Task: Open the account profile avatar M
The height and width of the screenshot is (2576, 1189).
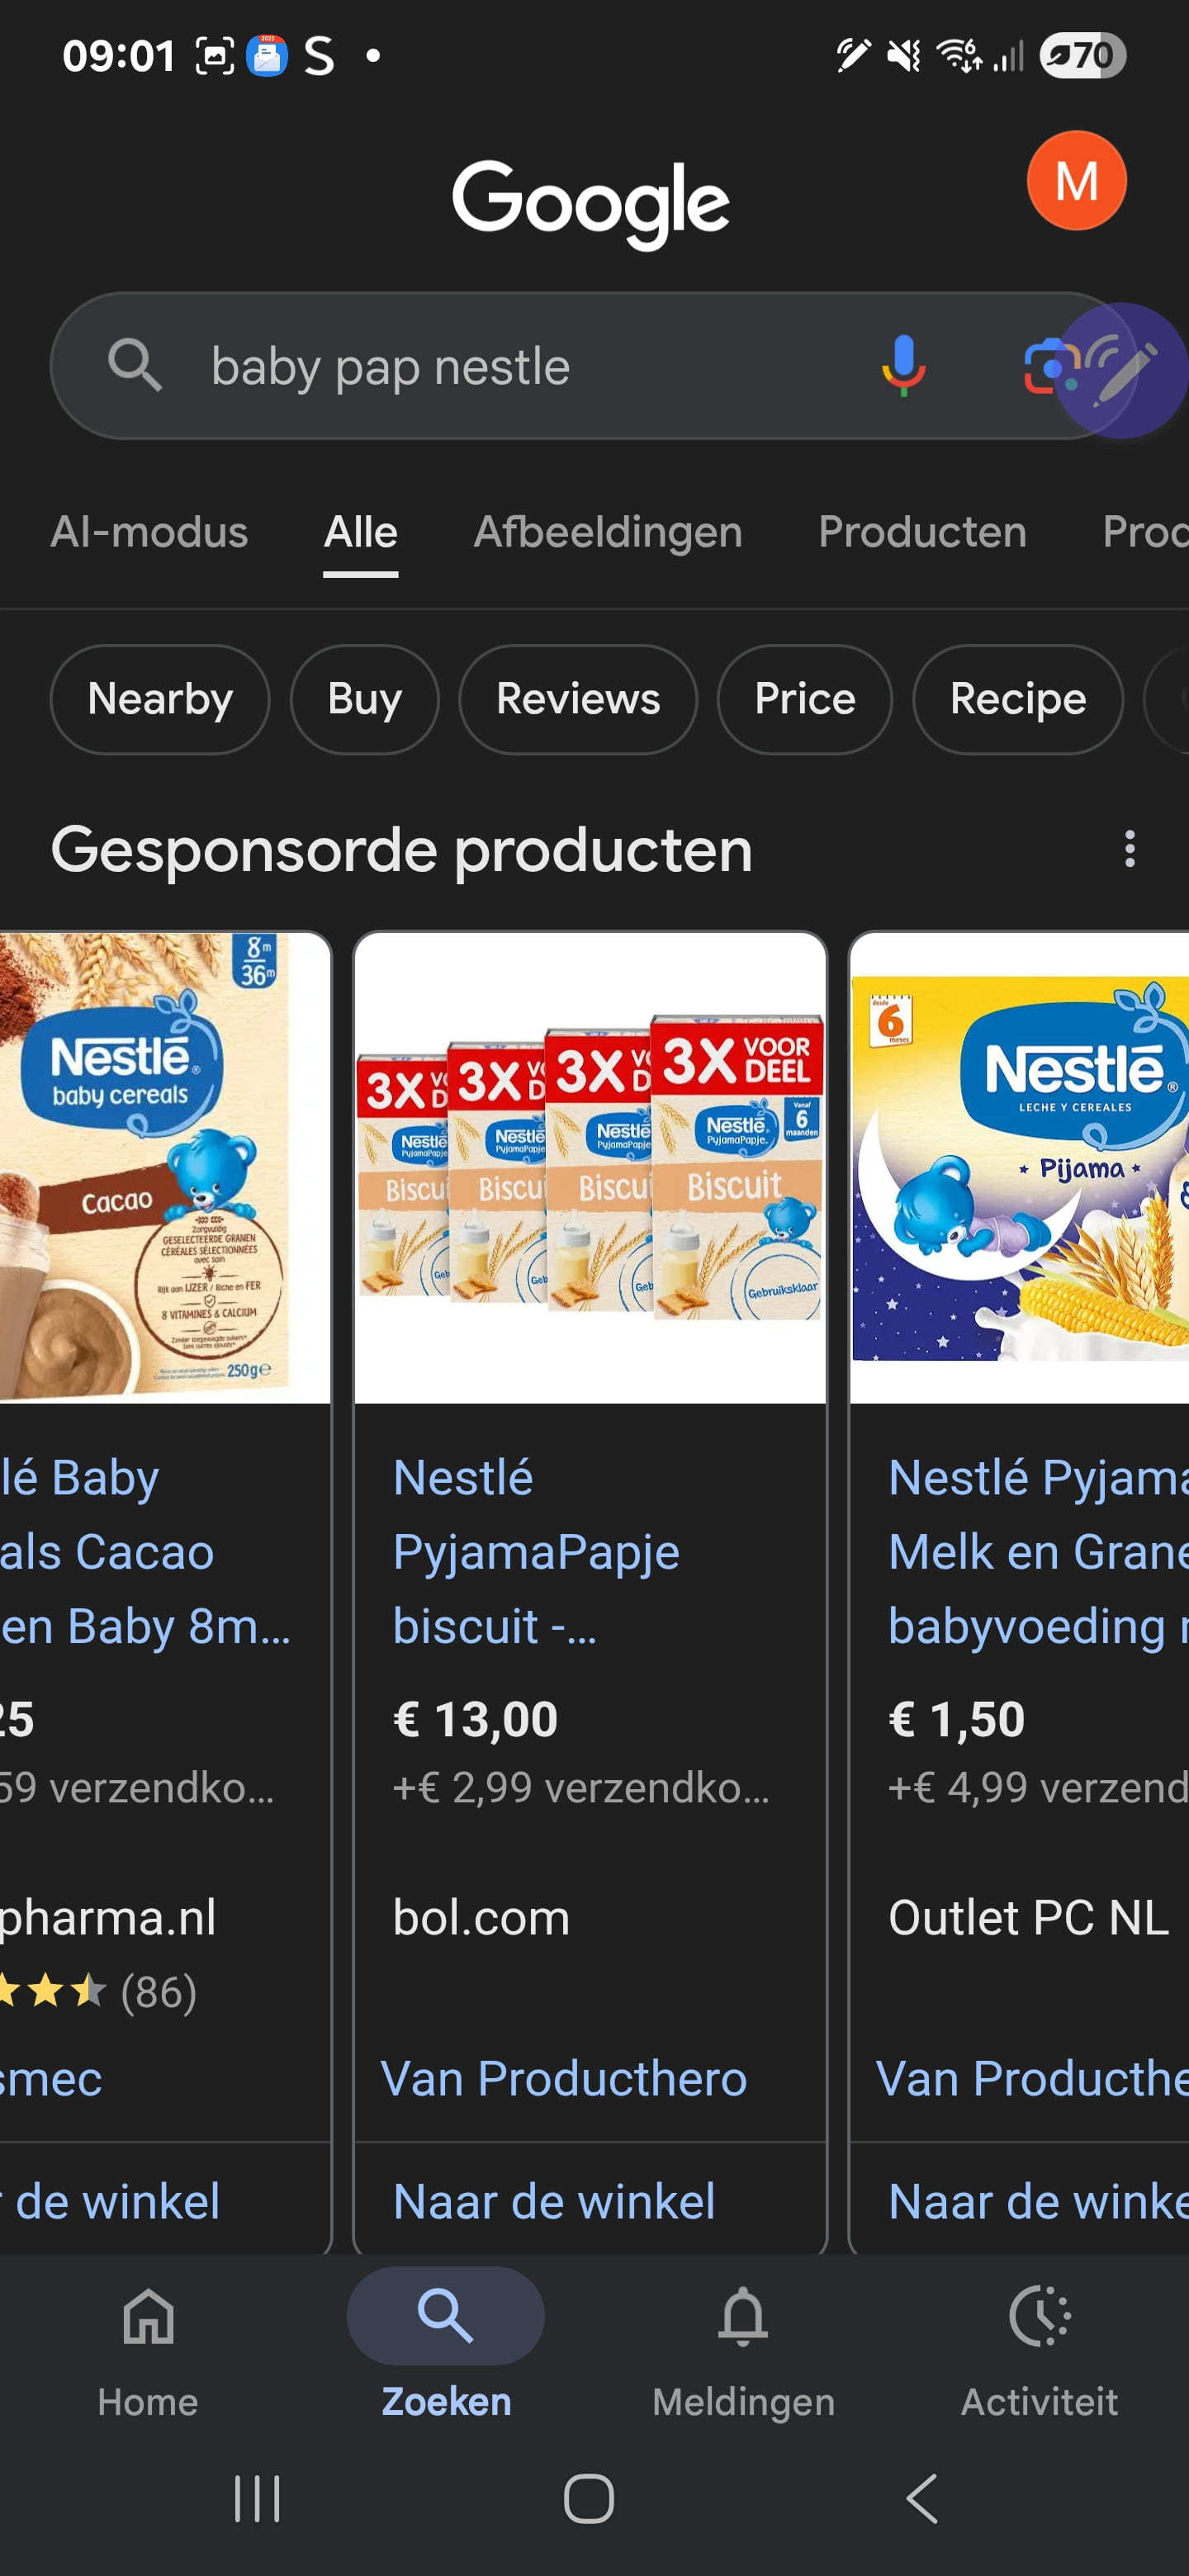Action: (x=1075, y=181)
